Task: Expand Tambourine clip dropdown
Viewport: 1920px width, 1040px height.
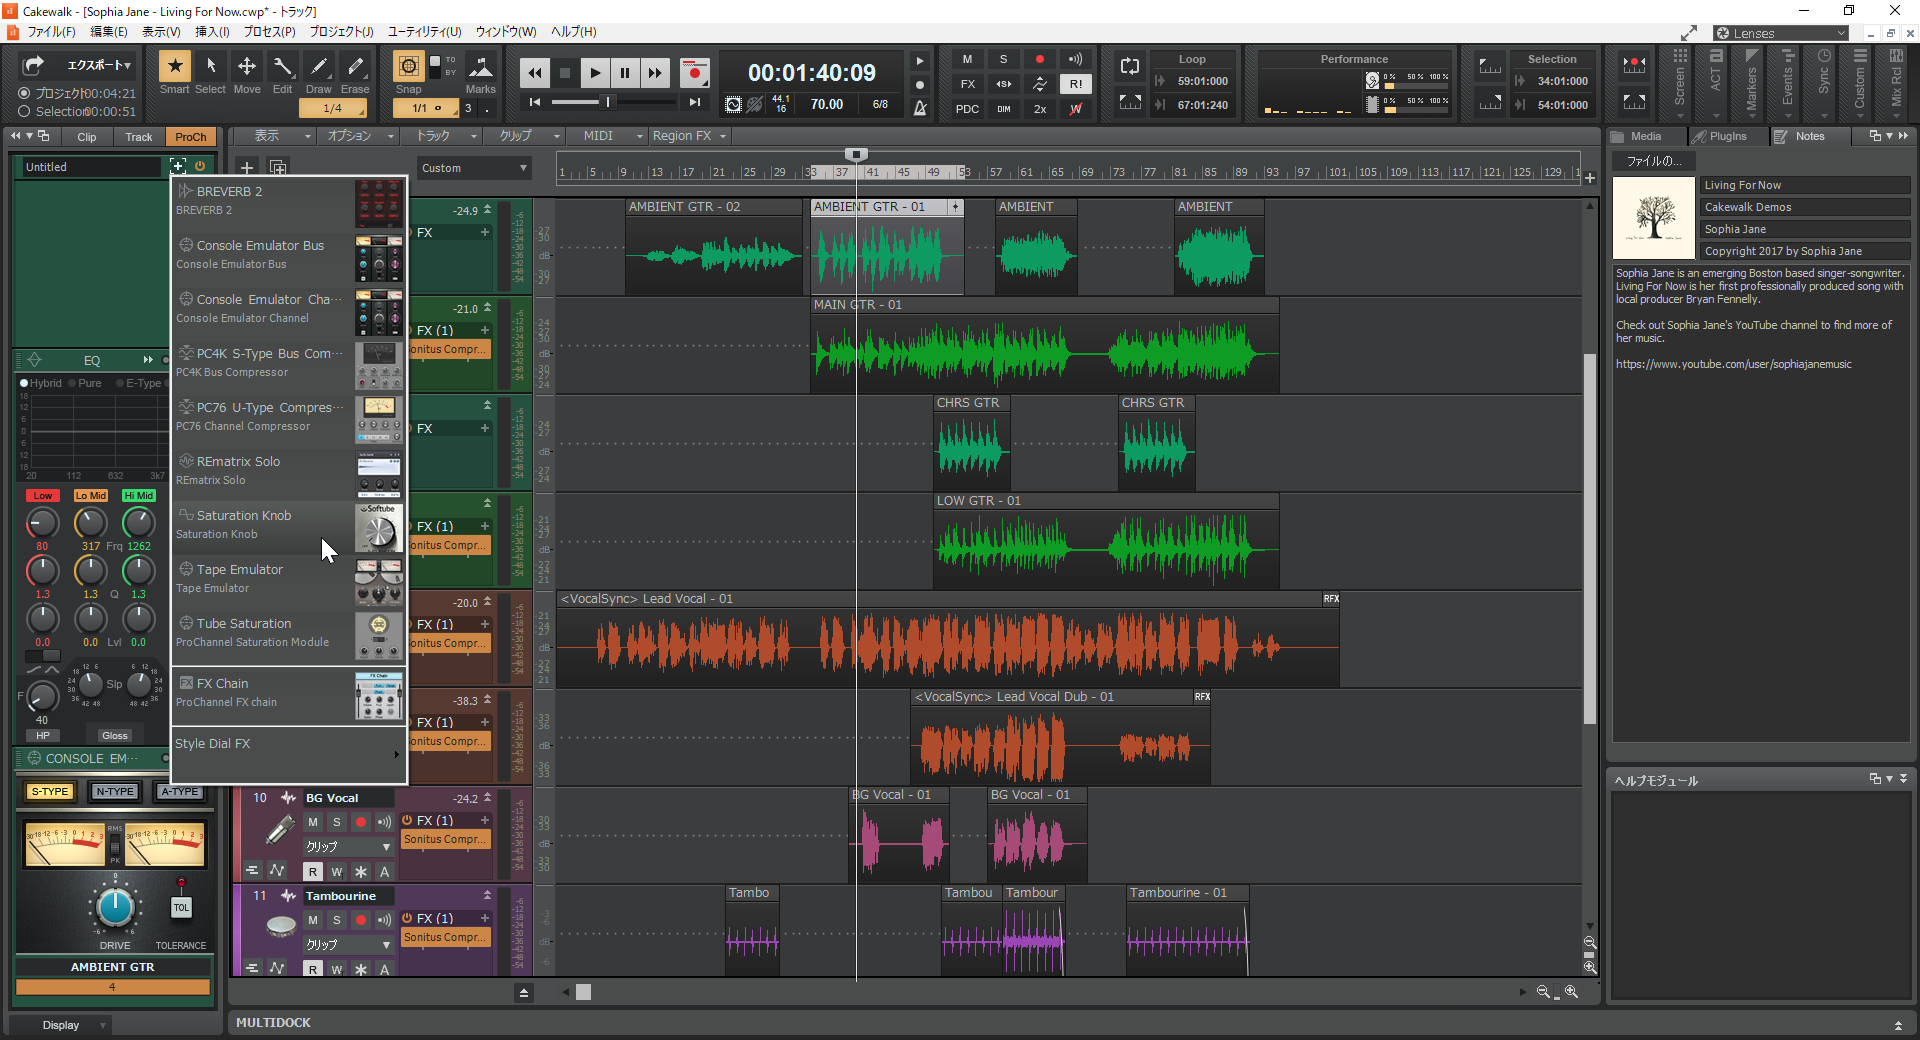Action: click(347, 945)
